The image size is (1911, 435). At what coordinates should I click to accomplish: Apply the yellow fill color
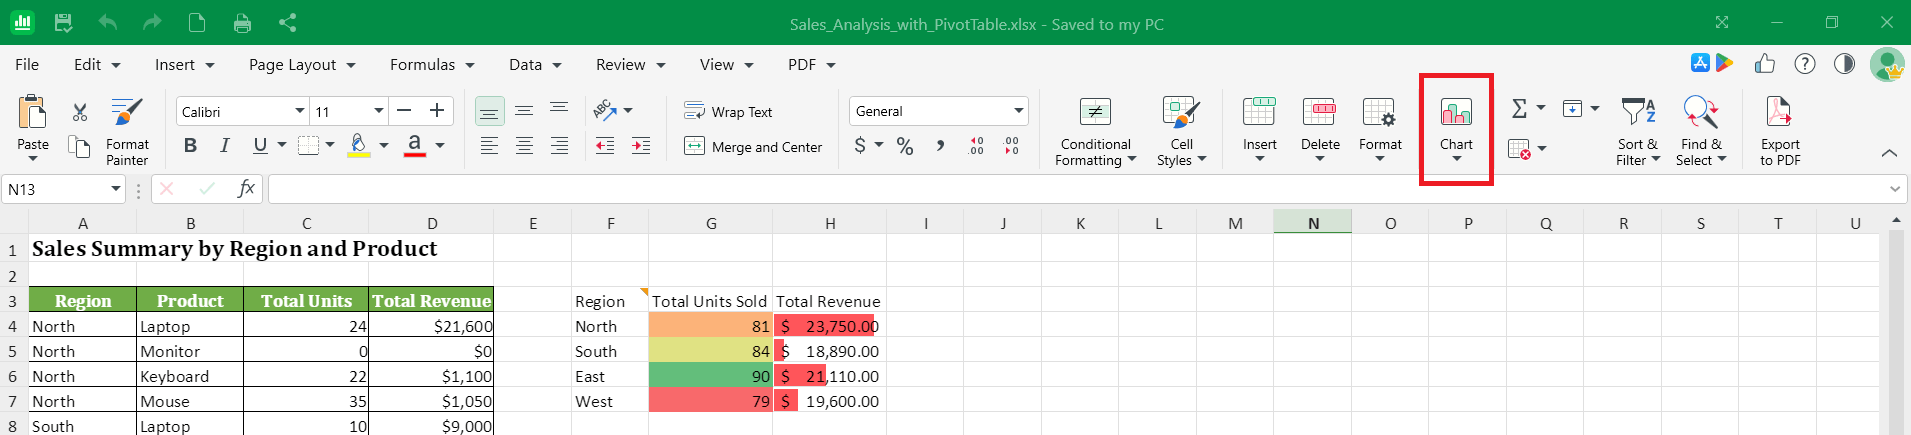point(358,146)
